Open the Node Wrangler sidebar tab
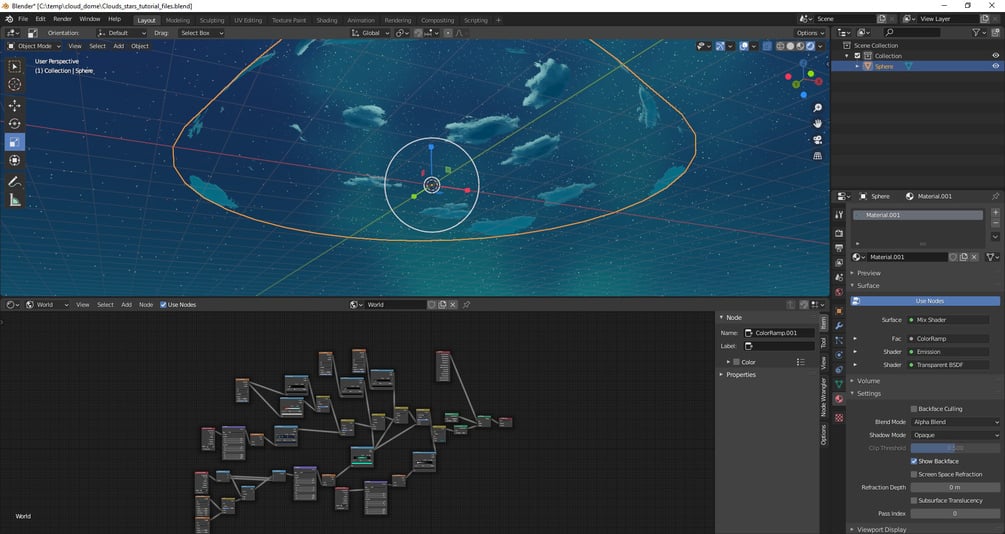The image size is (1005, 534). (x=824, y=397)
